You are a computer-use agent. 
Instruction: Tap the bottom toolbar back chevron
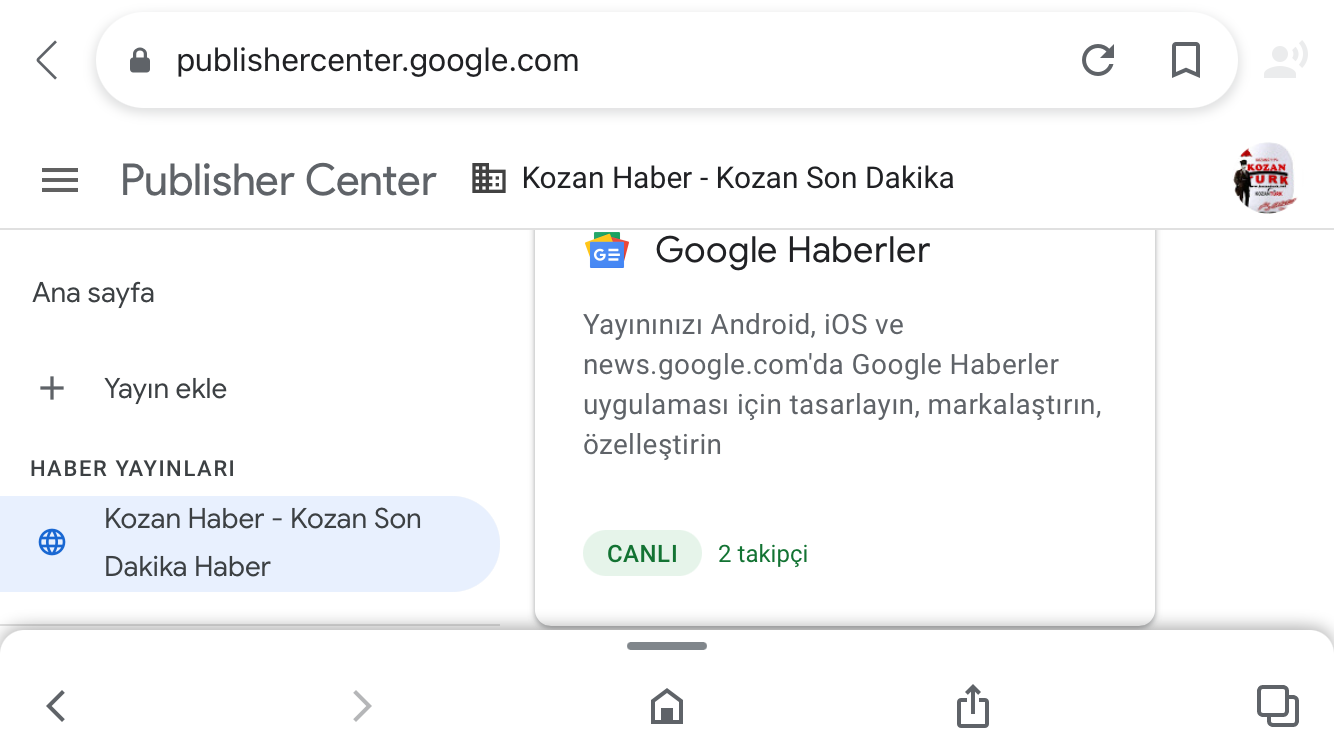tap(56, 706)
